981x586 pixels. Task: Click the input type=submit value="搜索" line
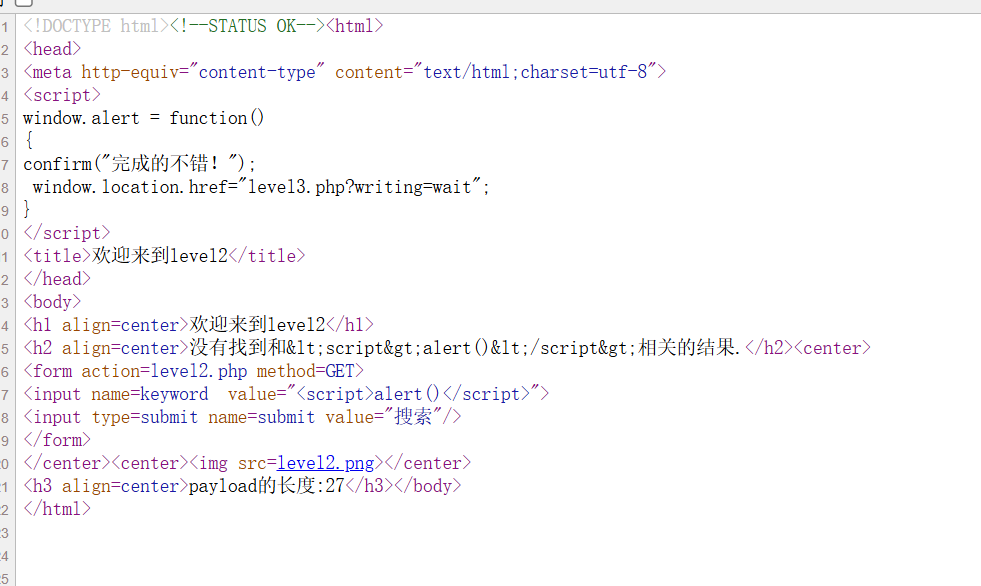point(242,417)
